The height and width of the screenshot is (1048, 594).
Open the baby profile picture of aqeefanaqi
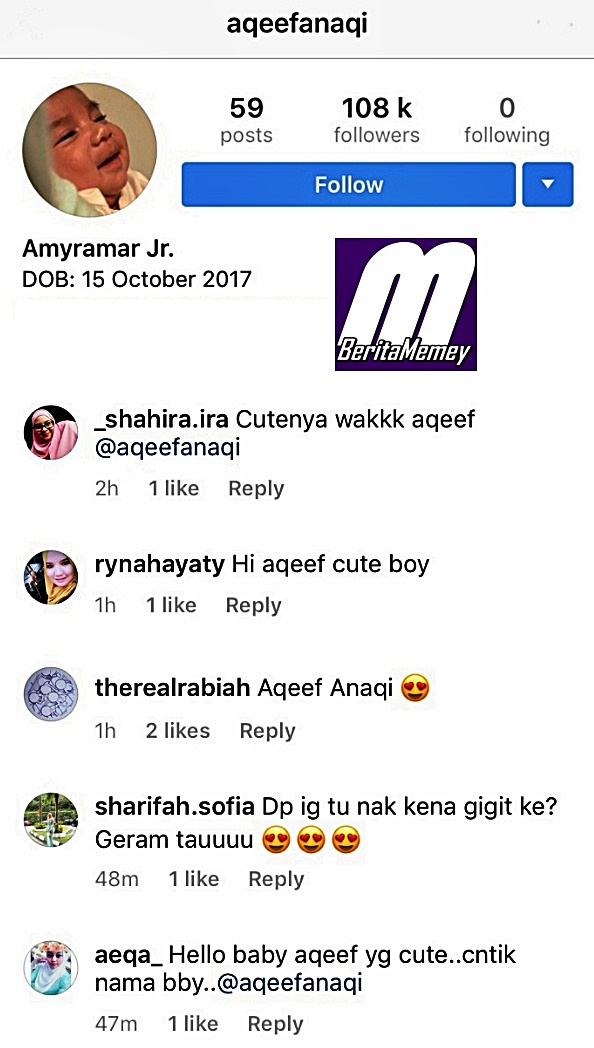coord(90,150)
